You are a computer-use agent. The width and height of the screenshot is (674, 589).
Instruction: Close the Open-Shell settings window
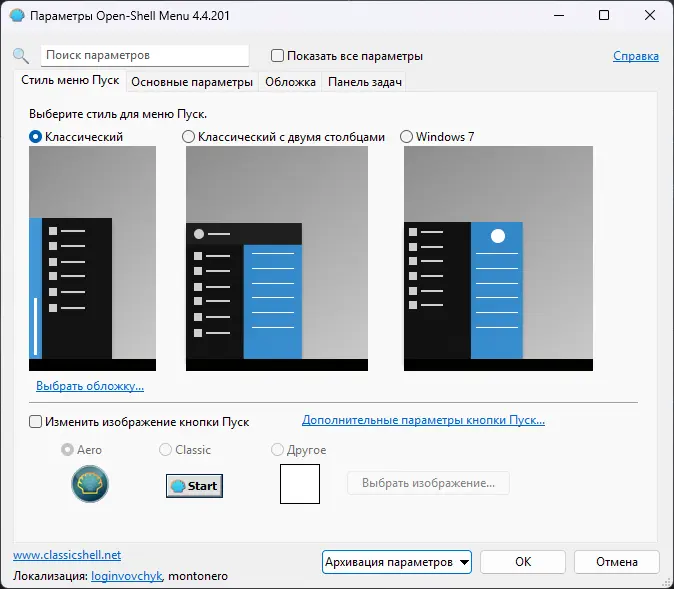pos(650,15)
